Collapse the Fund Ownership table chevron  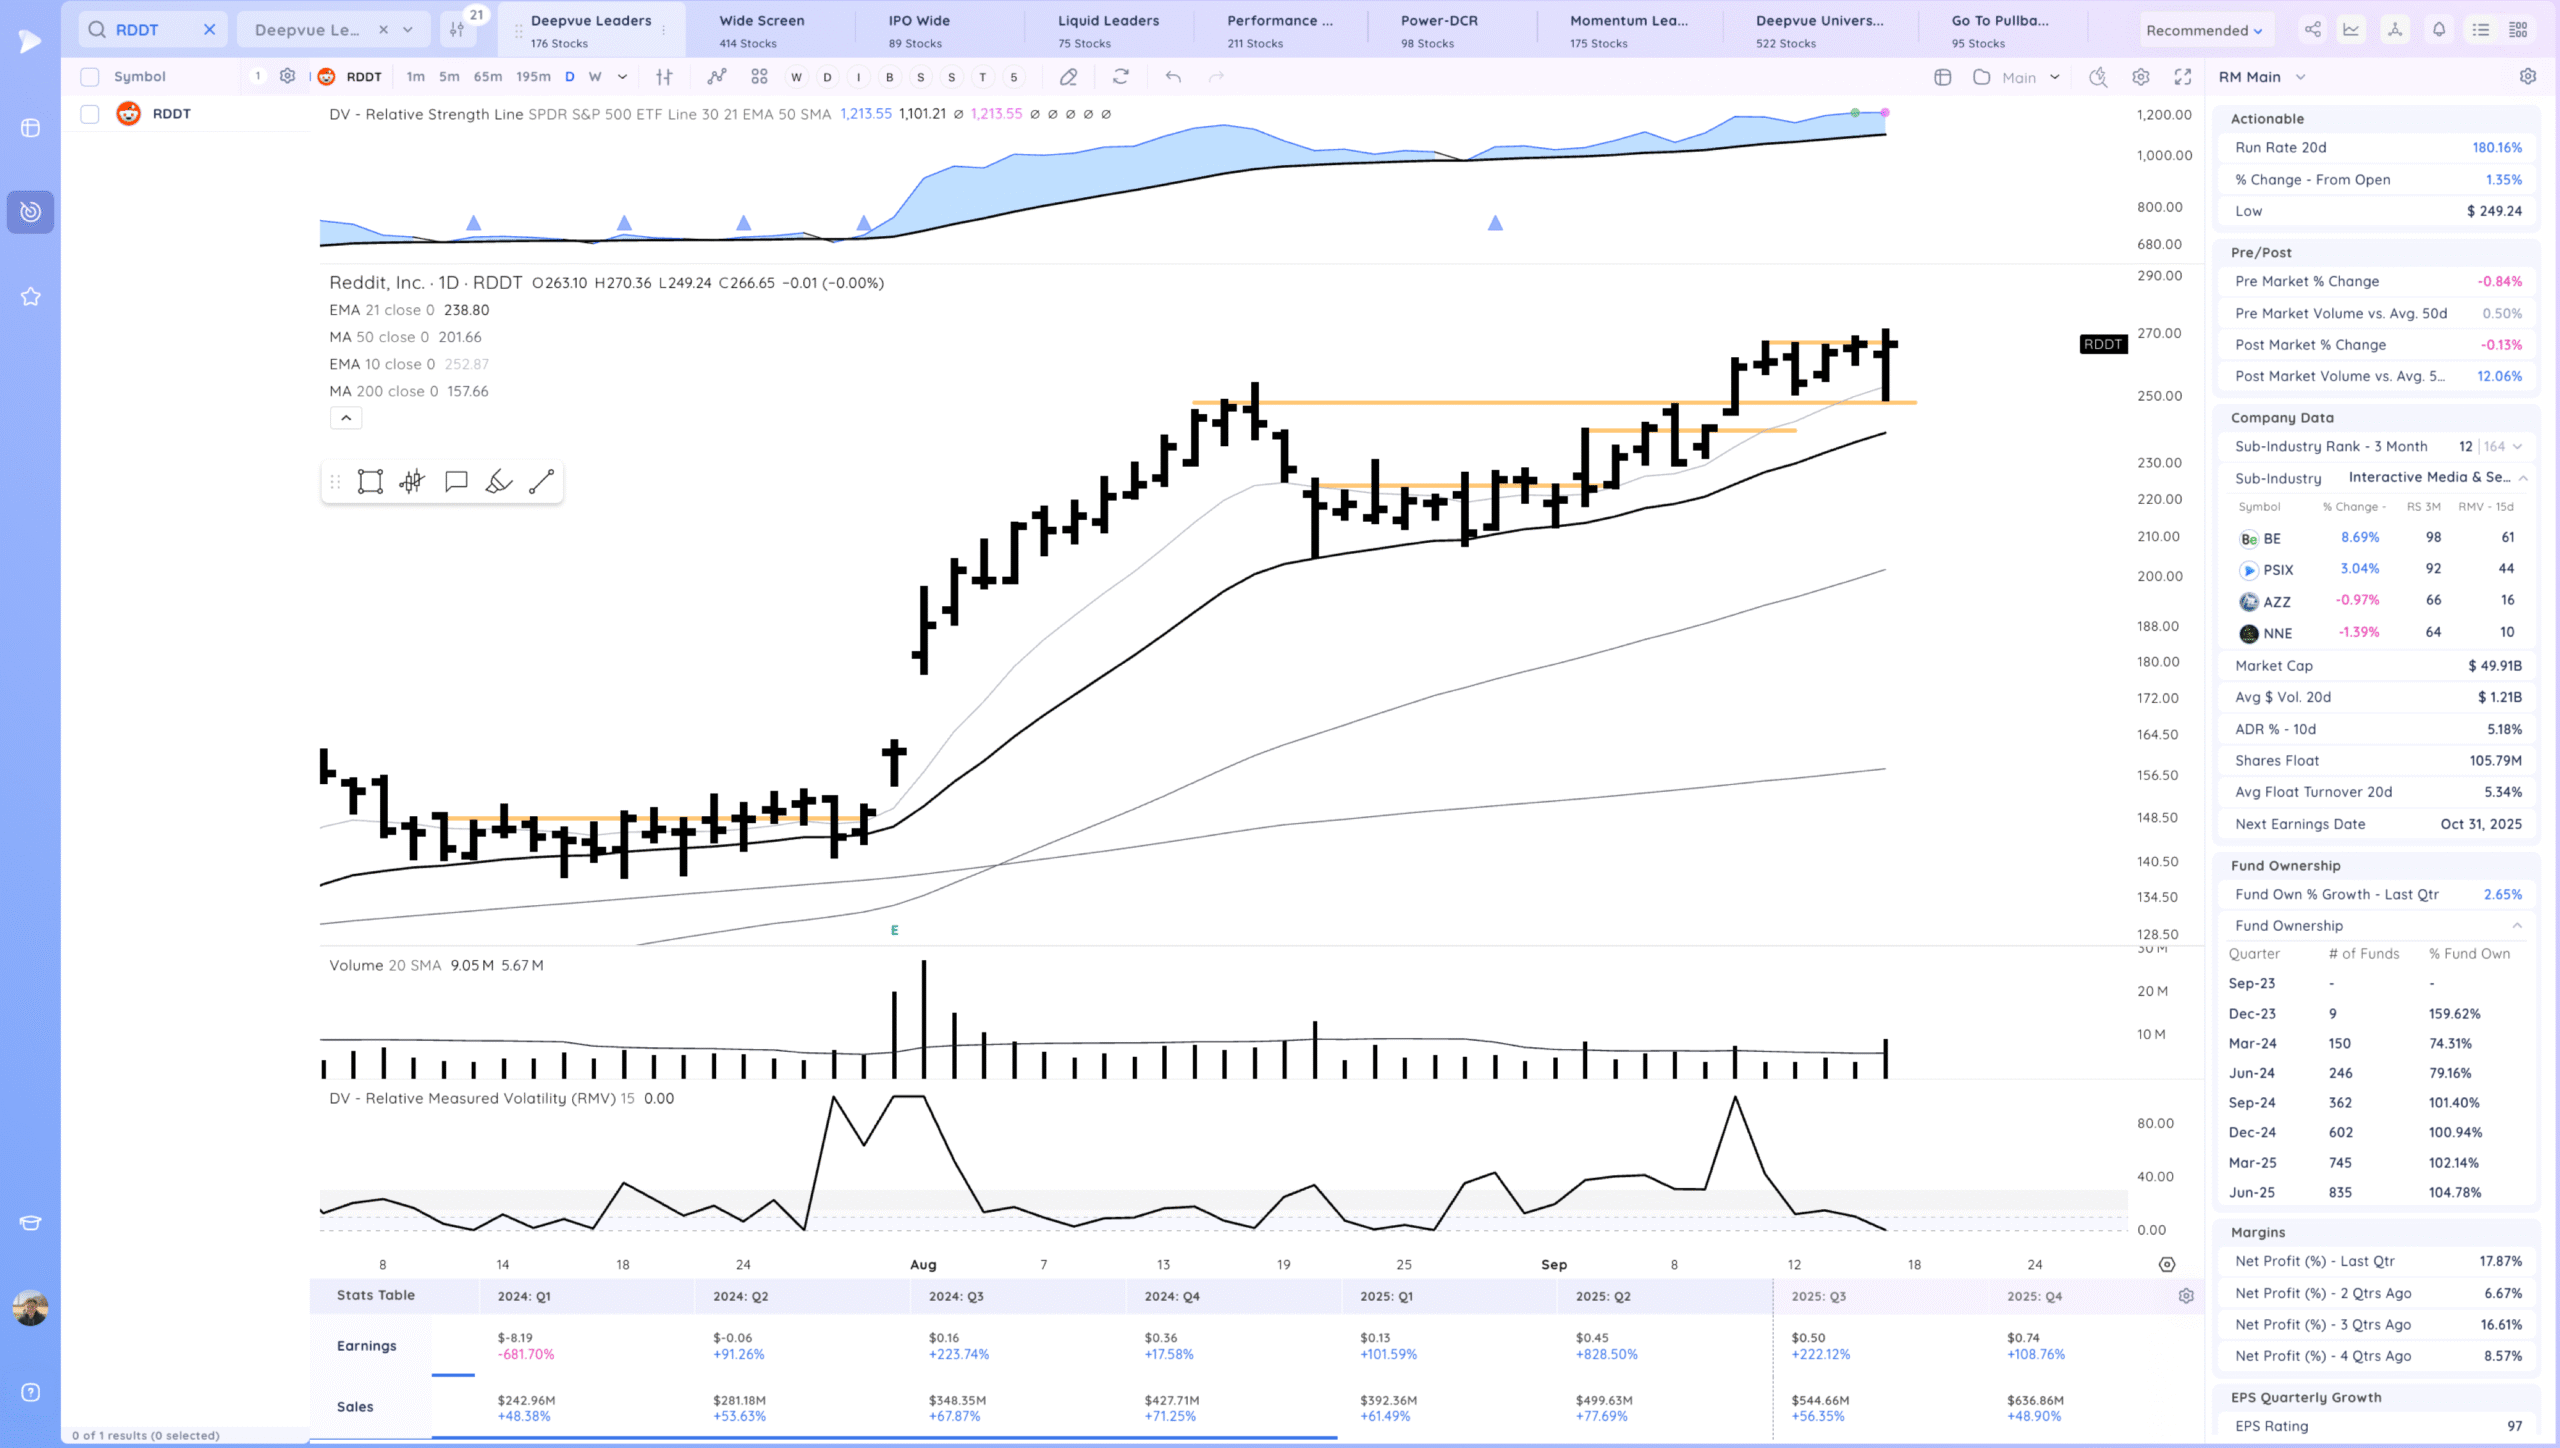point(2517,926)
